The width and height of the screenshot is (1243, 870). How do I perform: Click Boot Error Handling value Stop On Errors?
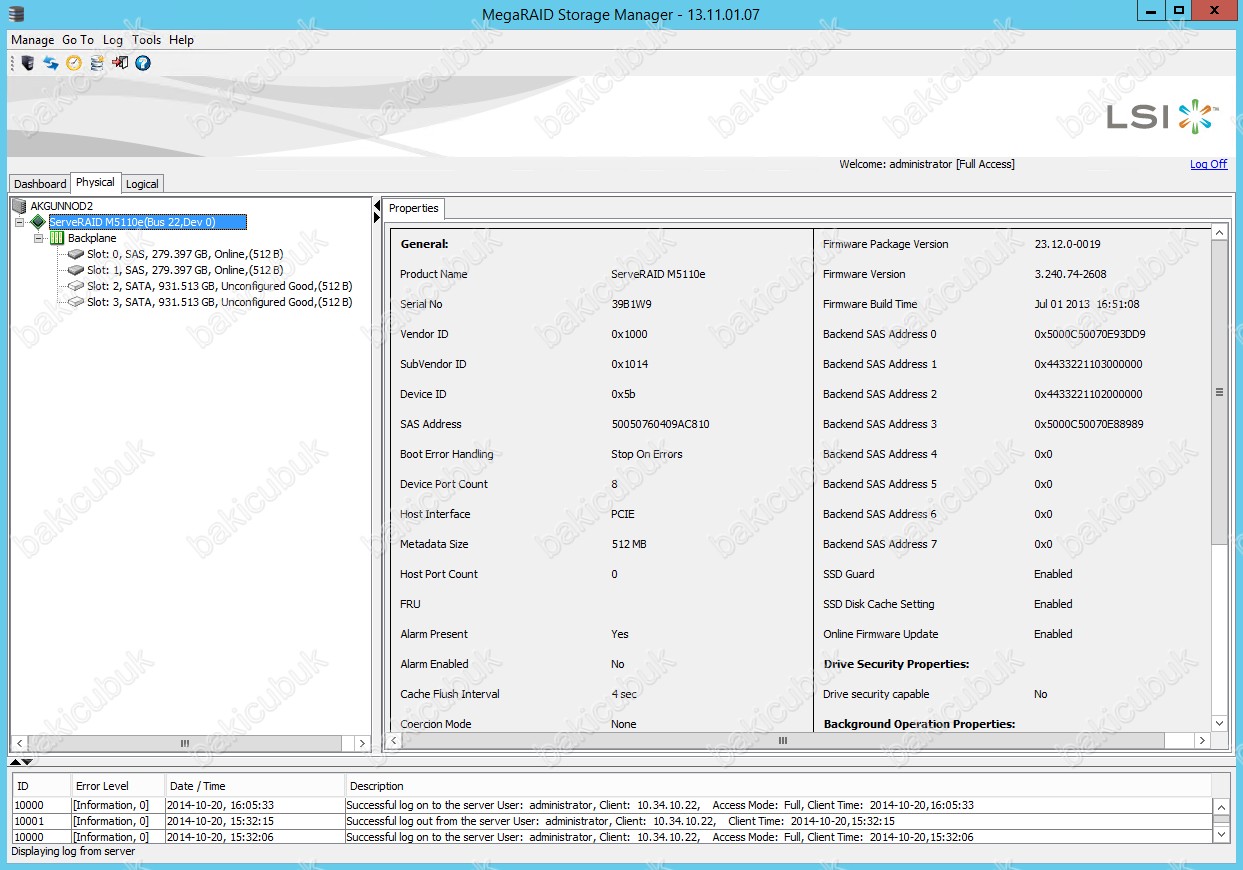[647, 454]
